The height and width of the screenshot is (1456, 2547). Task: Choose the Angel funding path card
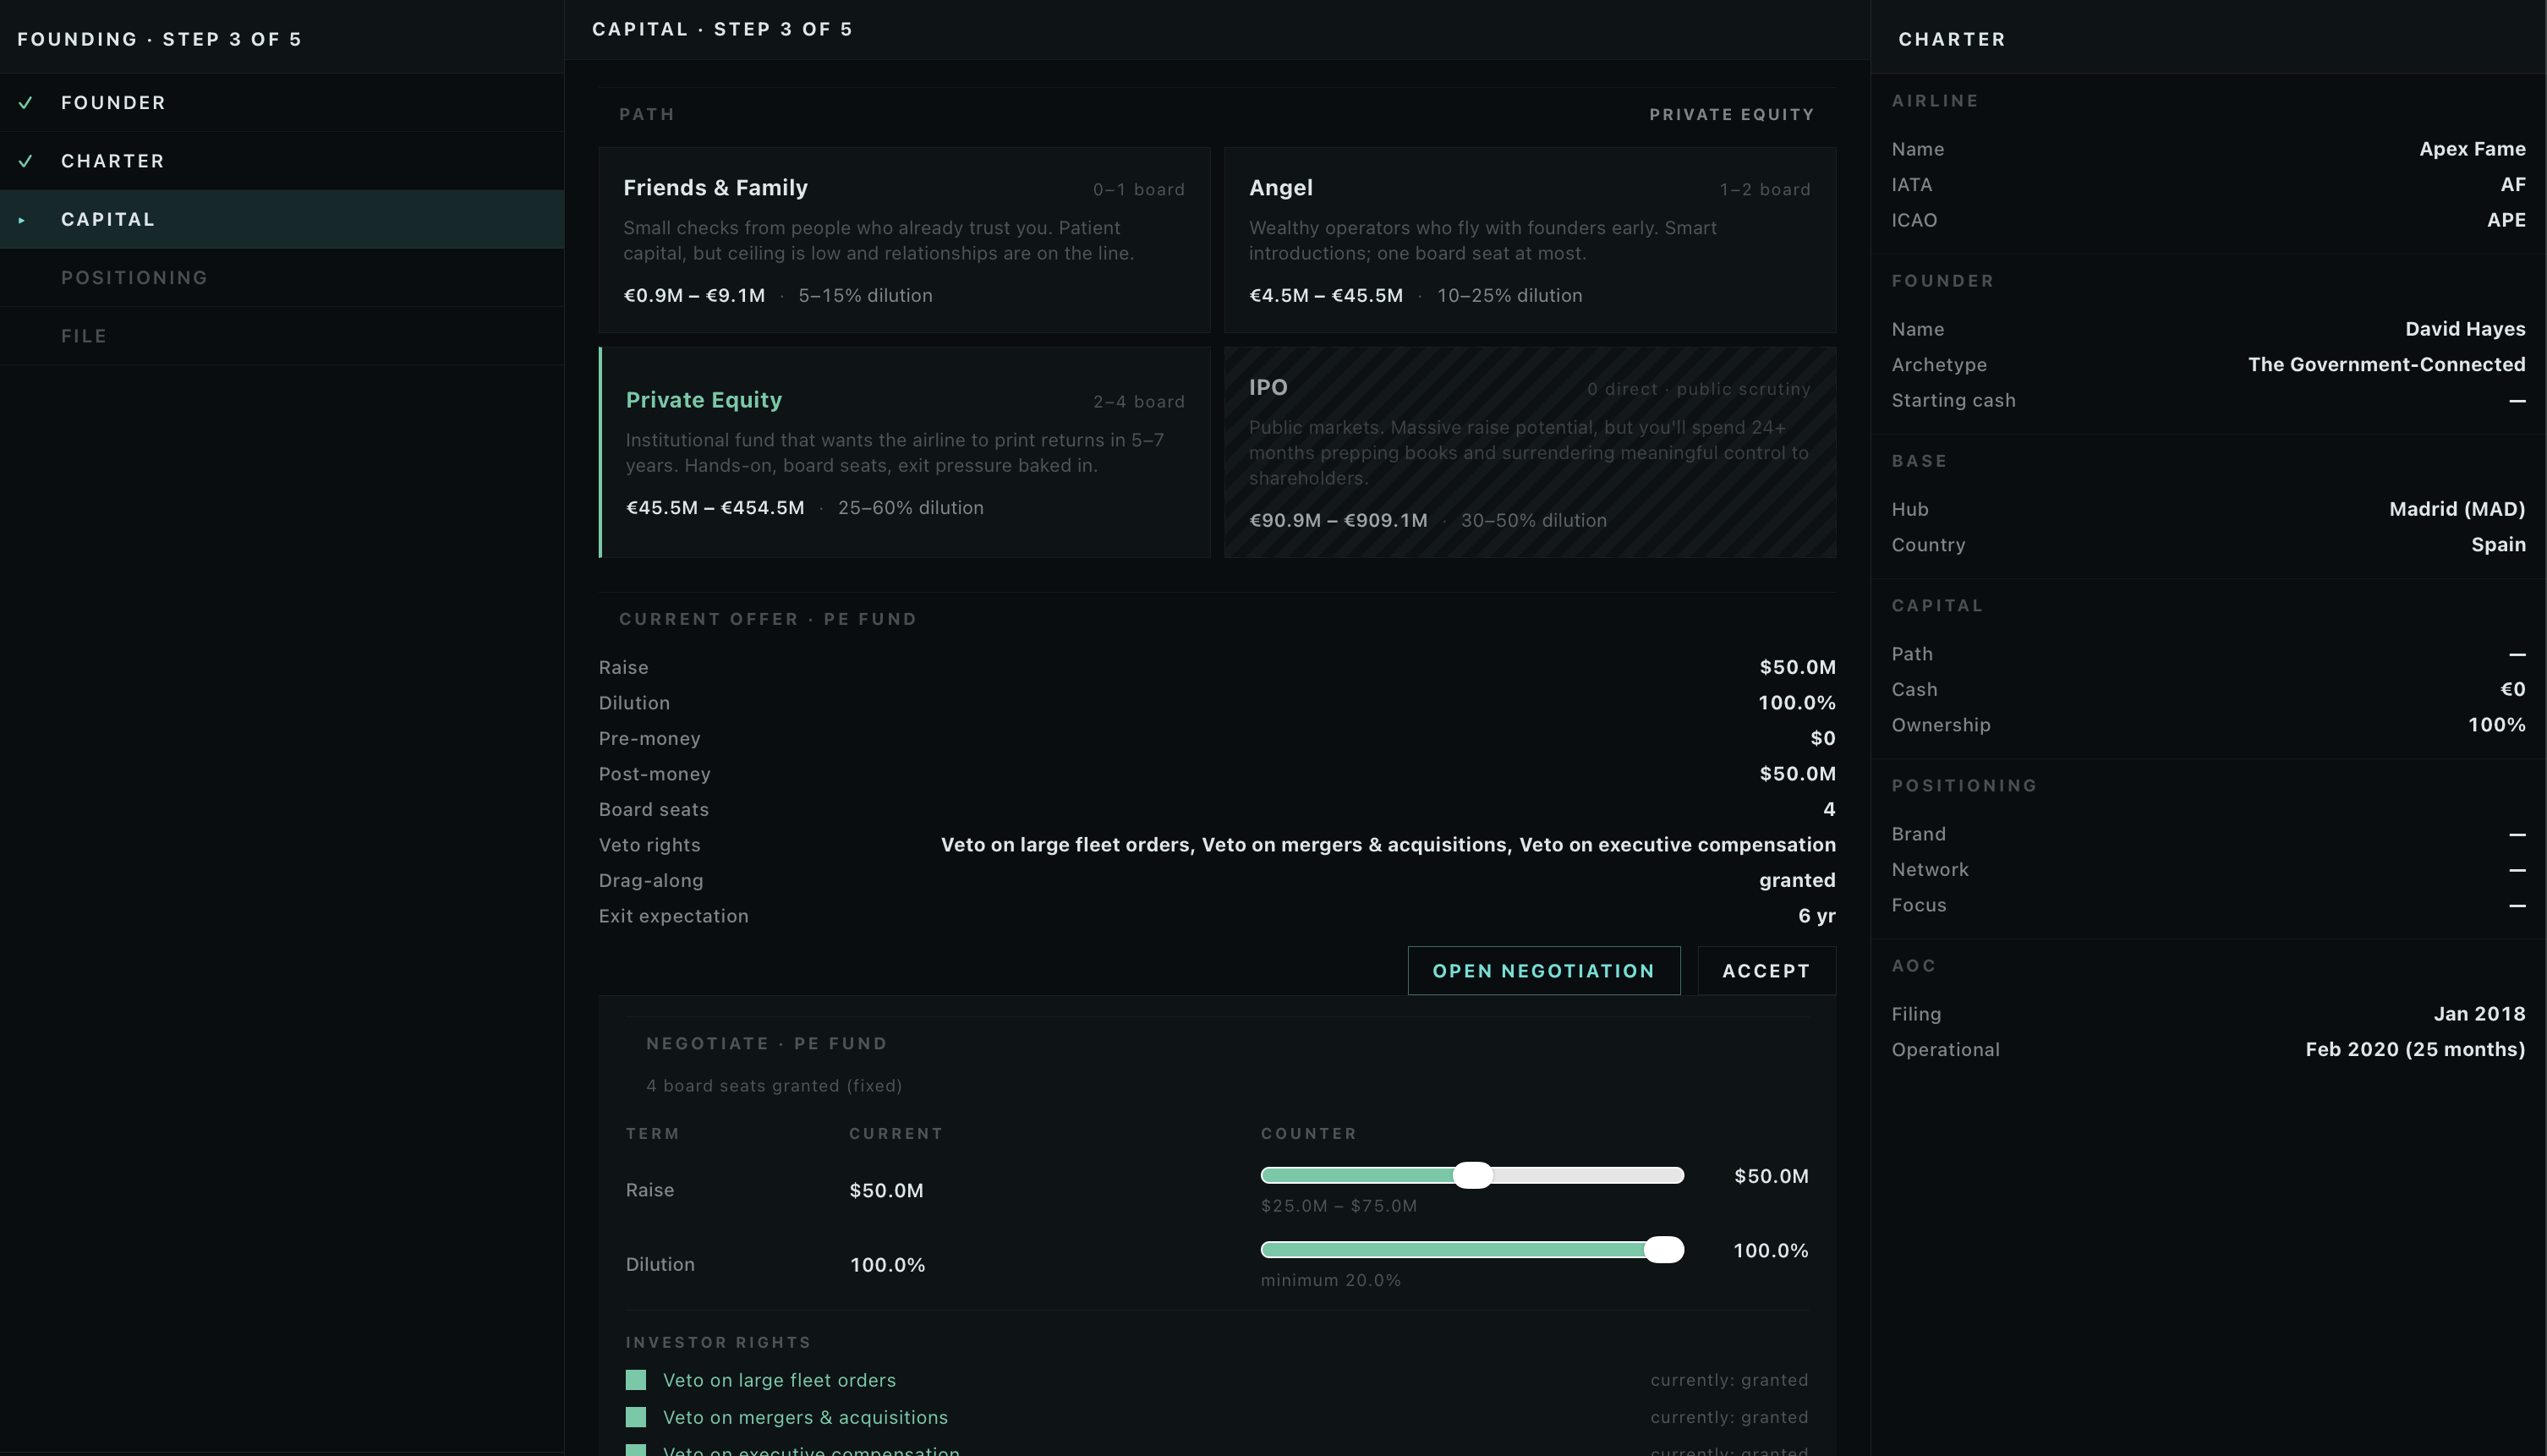pos(1530,240)
